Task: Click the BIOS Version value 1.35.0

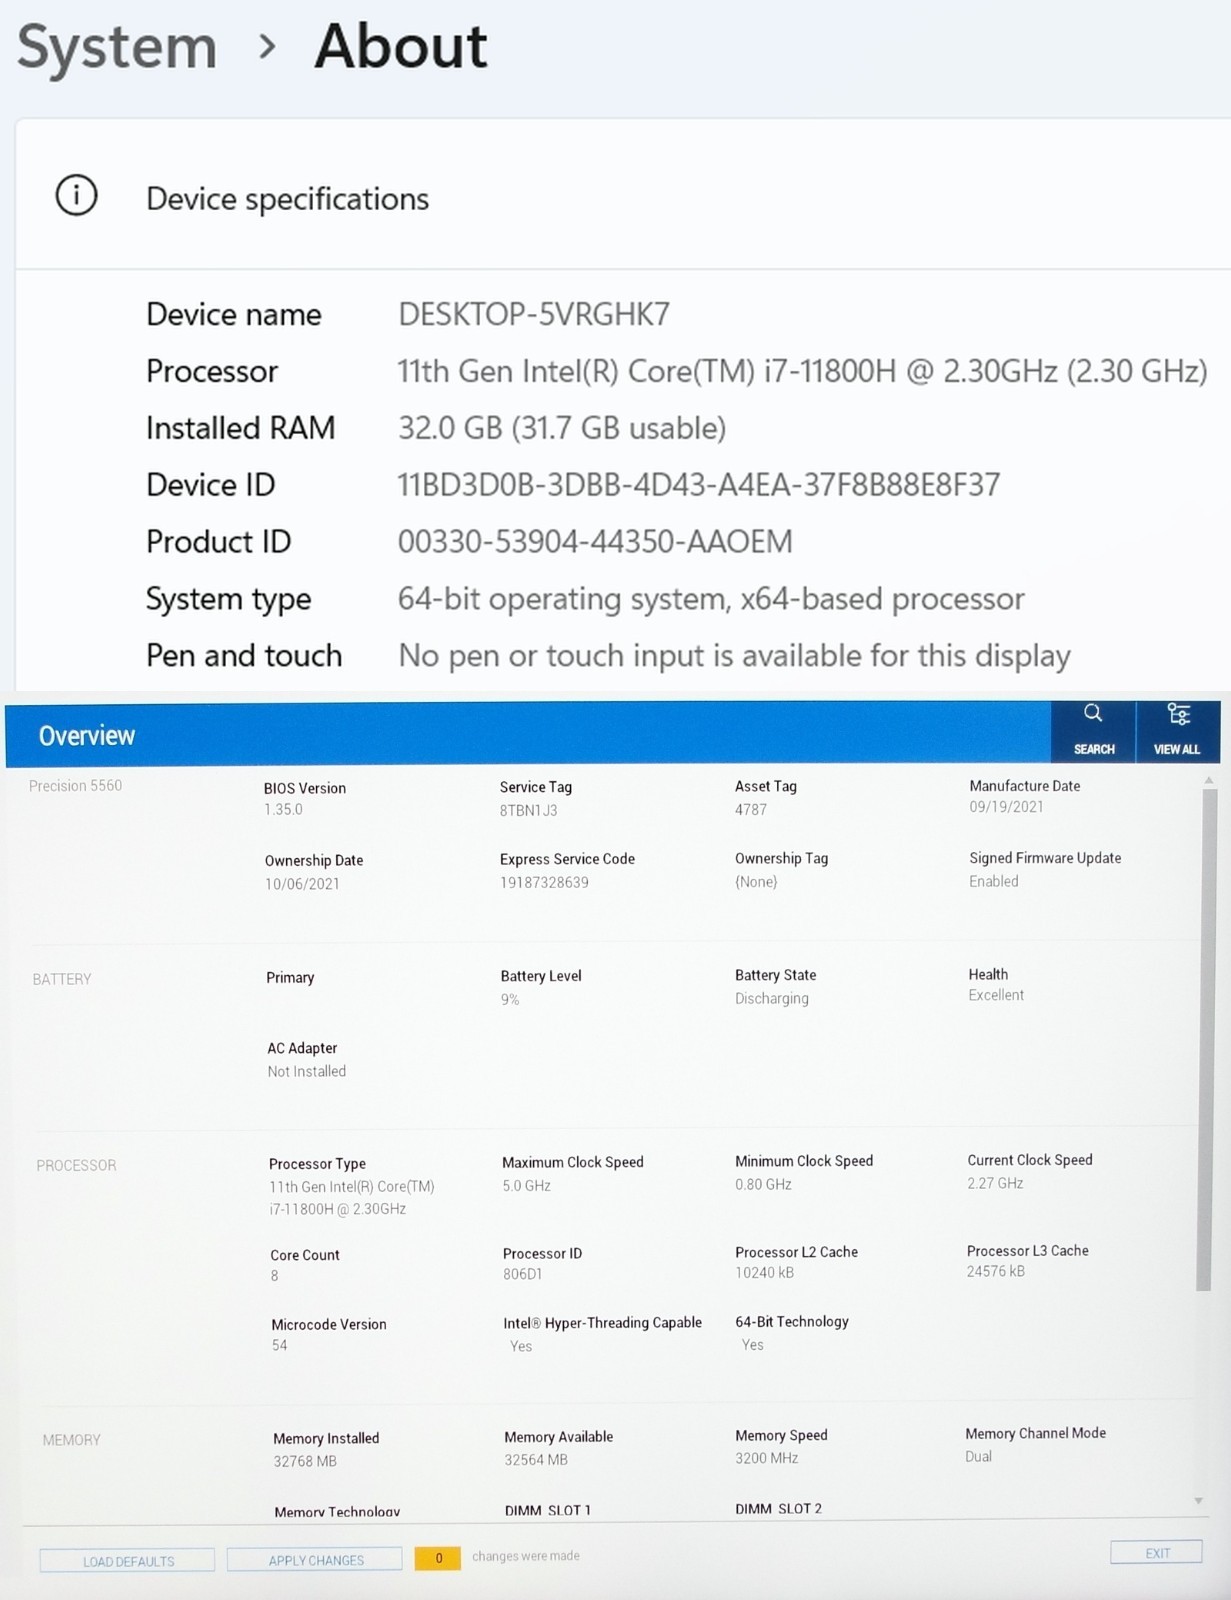Action: 283,810
